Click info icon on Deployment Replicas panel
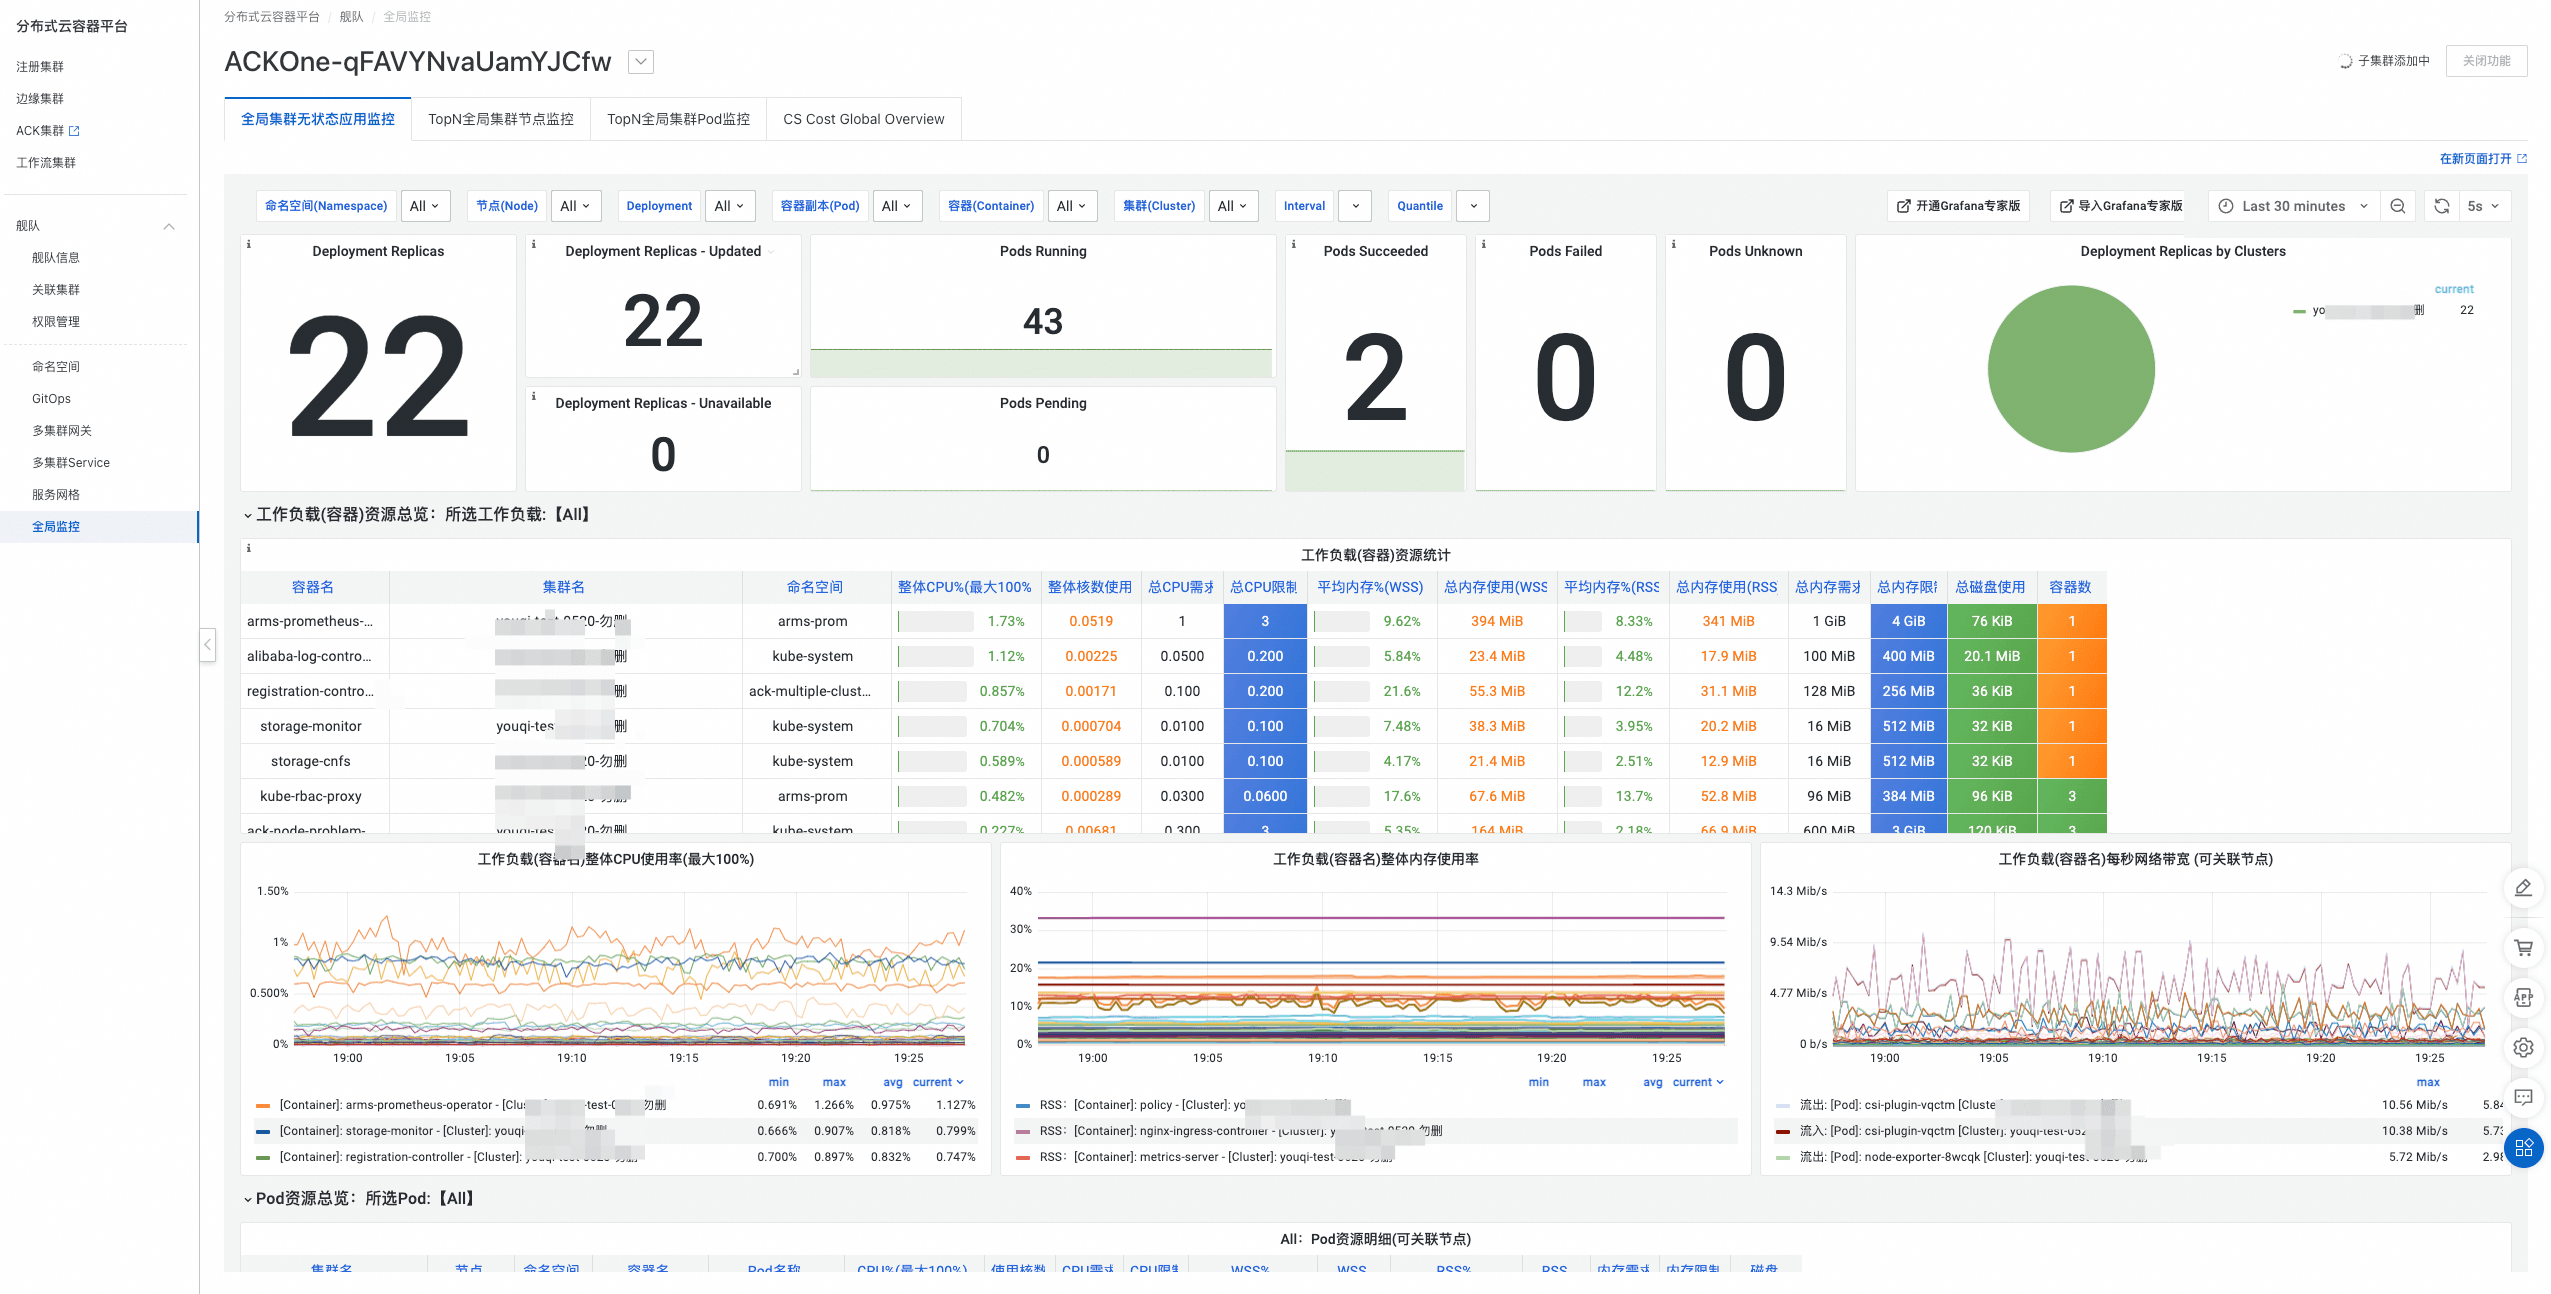Screen dimensions: 2551x1294 (x=249, y=244)
